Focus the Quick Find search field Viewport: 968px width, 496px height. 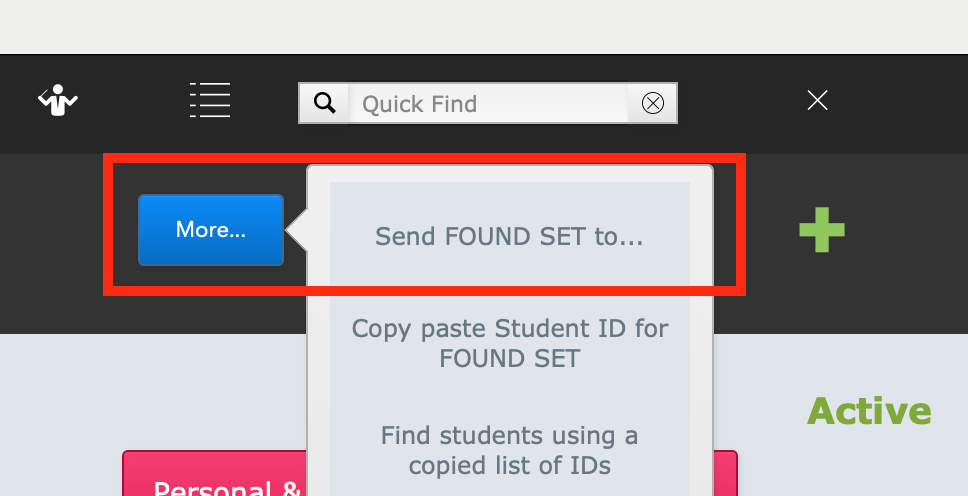click(x=488, y=103)
